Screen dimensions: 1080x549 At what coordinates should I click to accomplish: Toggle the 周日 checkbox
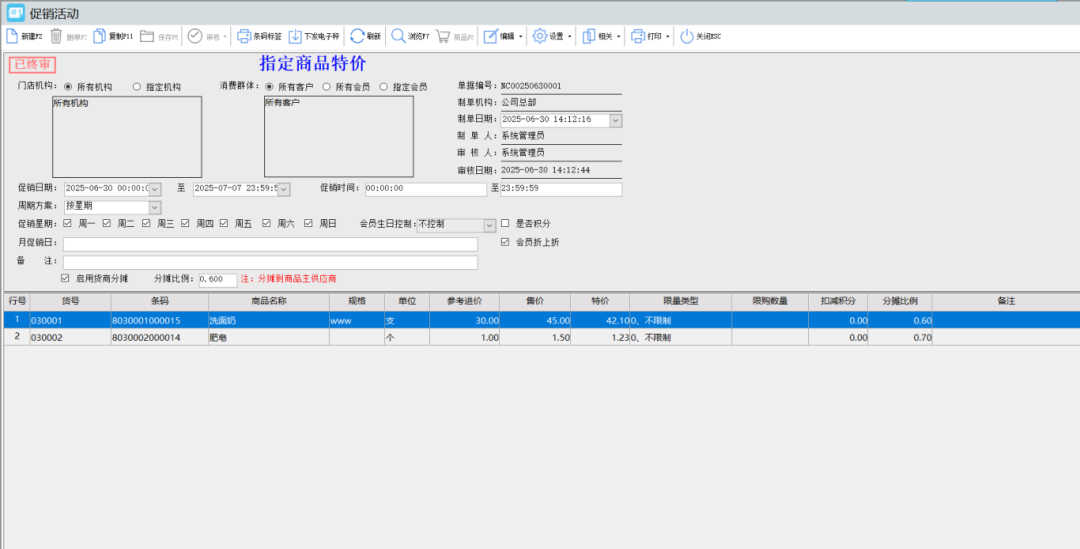click(x=308, y=223)
